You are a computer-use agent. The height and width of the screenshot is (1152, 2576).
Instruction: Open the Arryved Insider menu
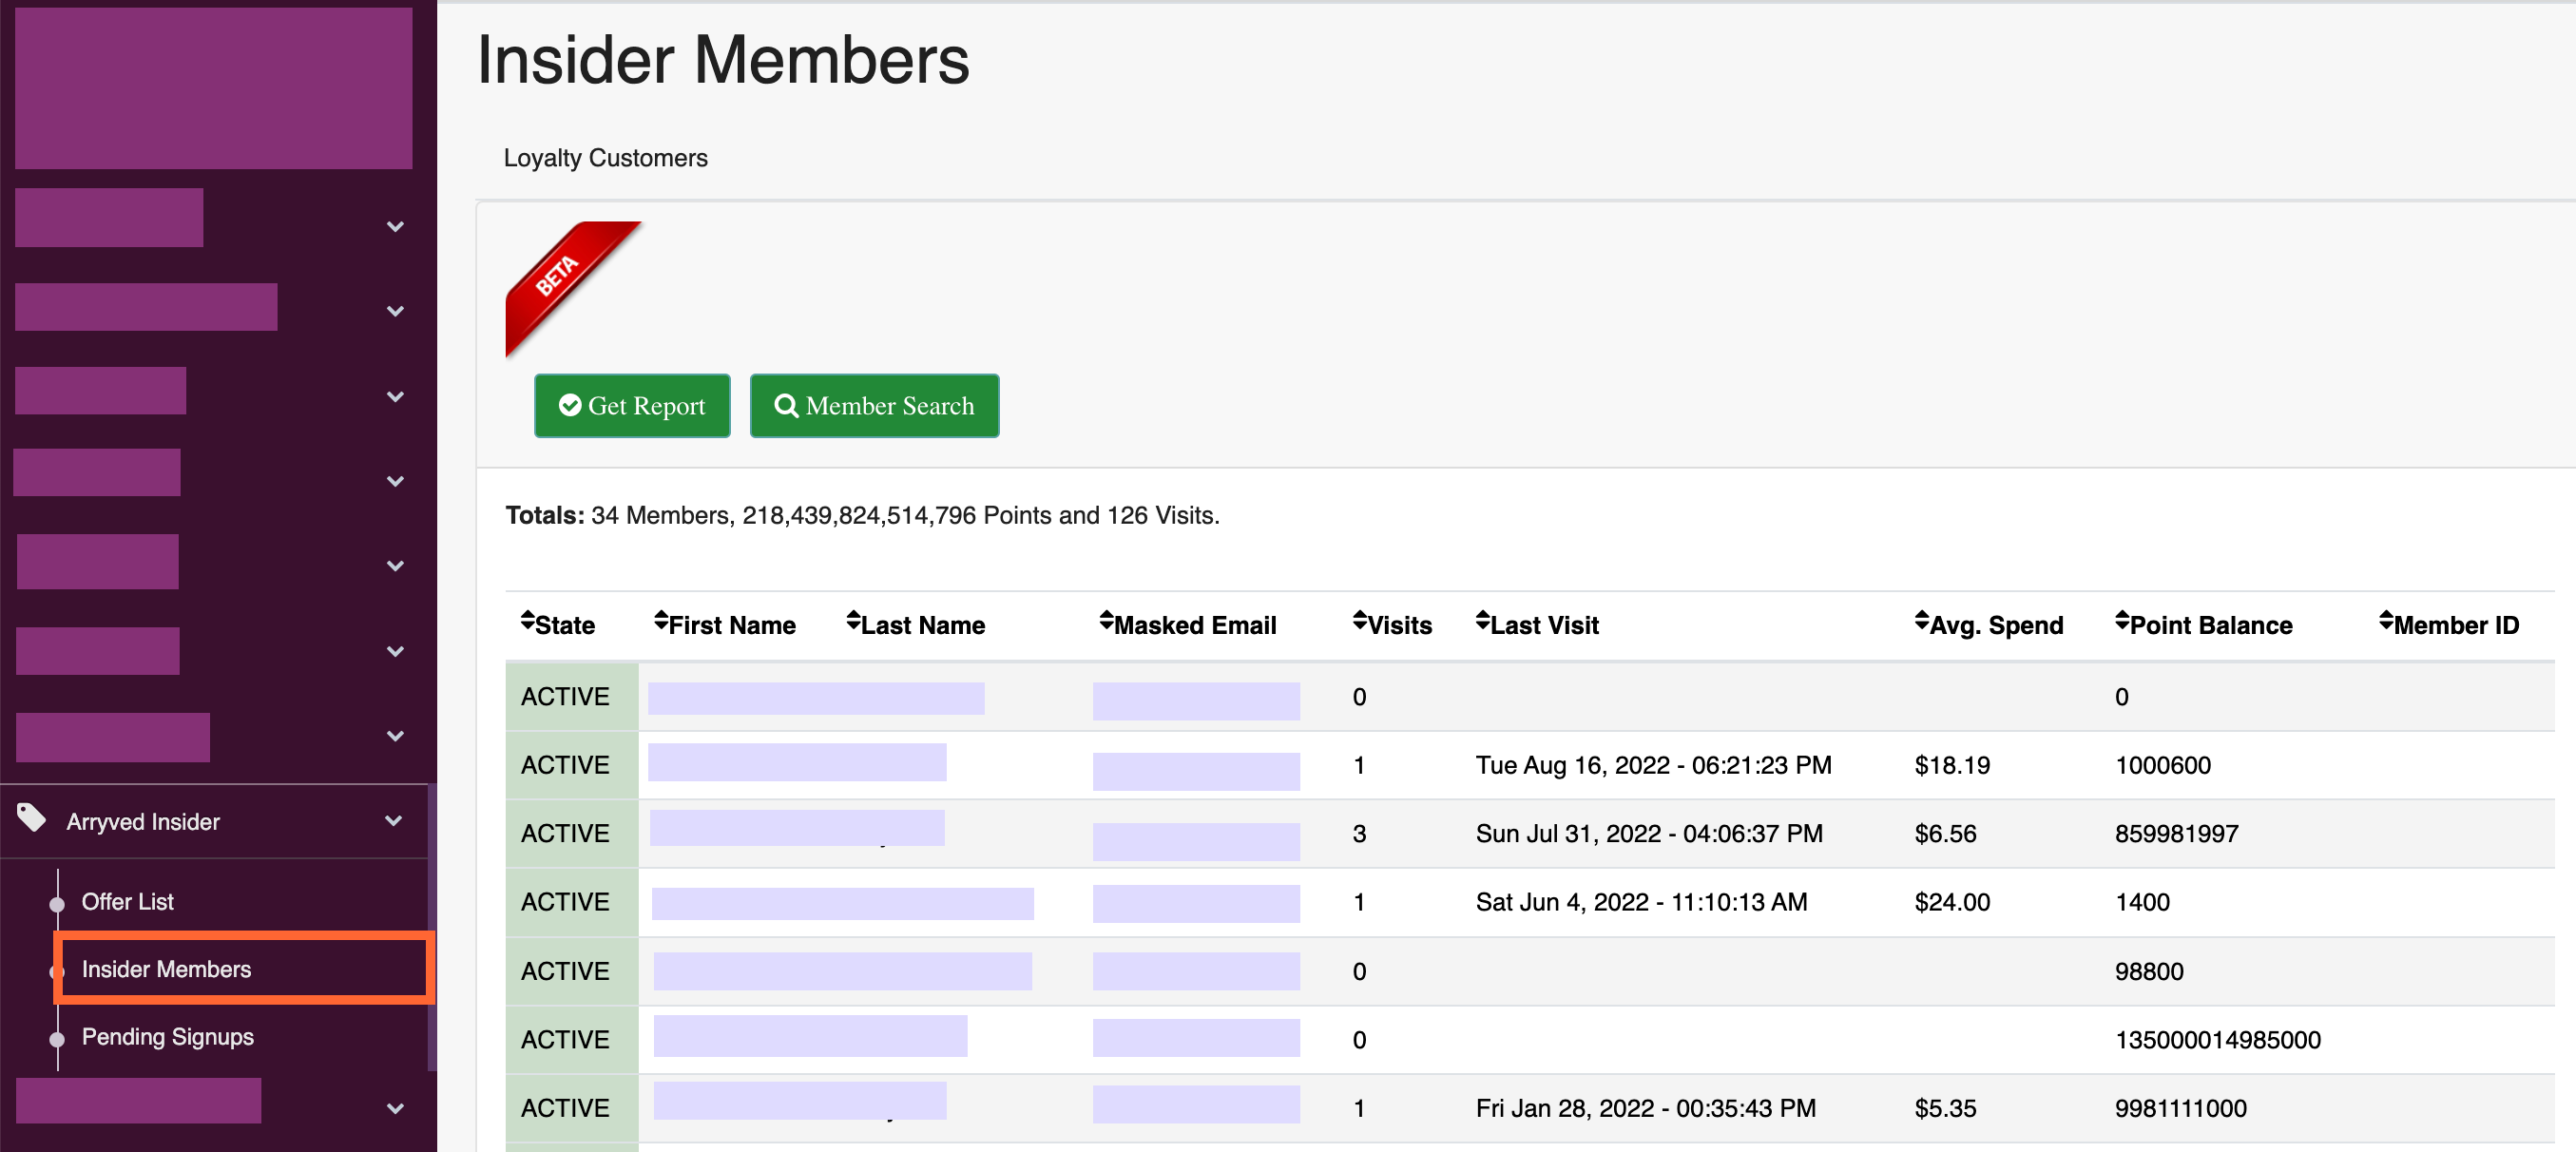pyautogui.click(x=214, y=821)
